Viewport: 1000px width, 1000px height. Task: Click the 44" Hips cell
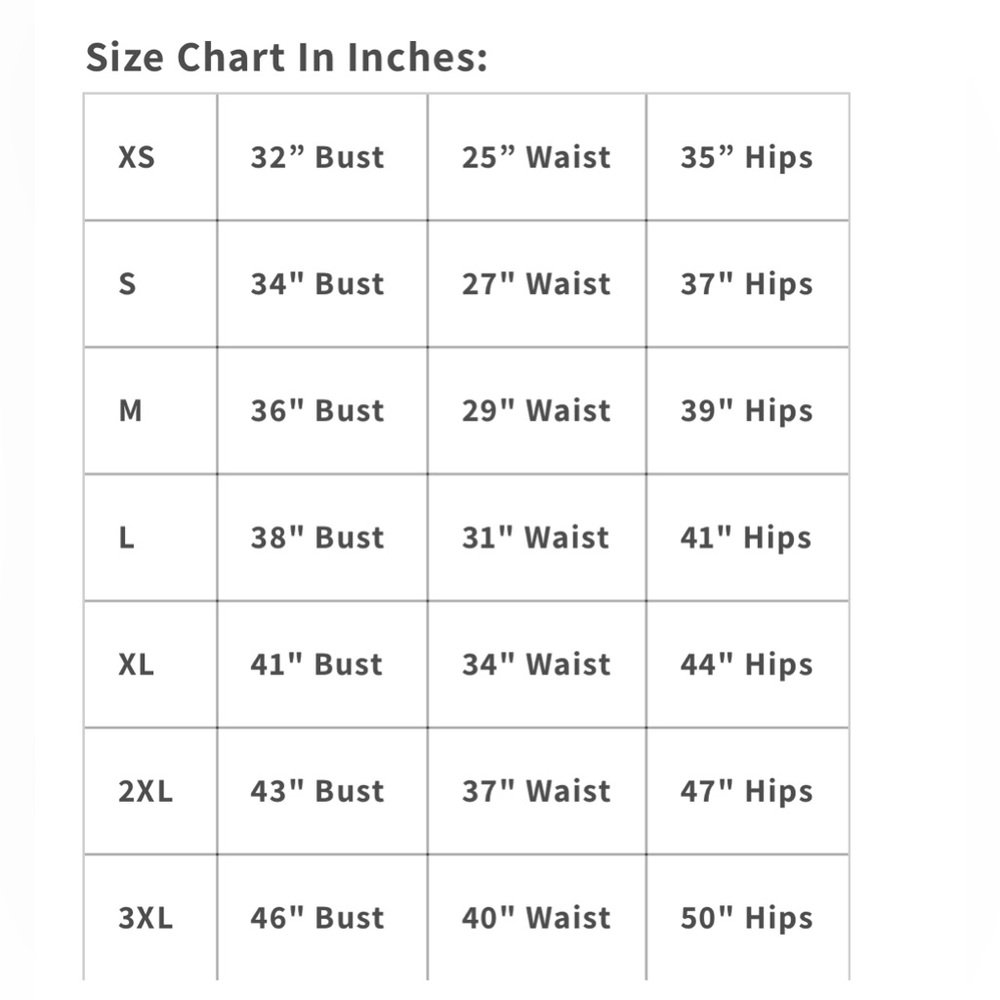point(747,664)
